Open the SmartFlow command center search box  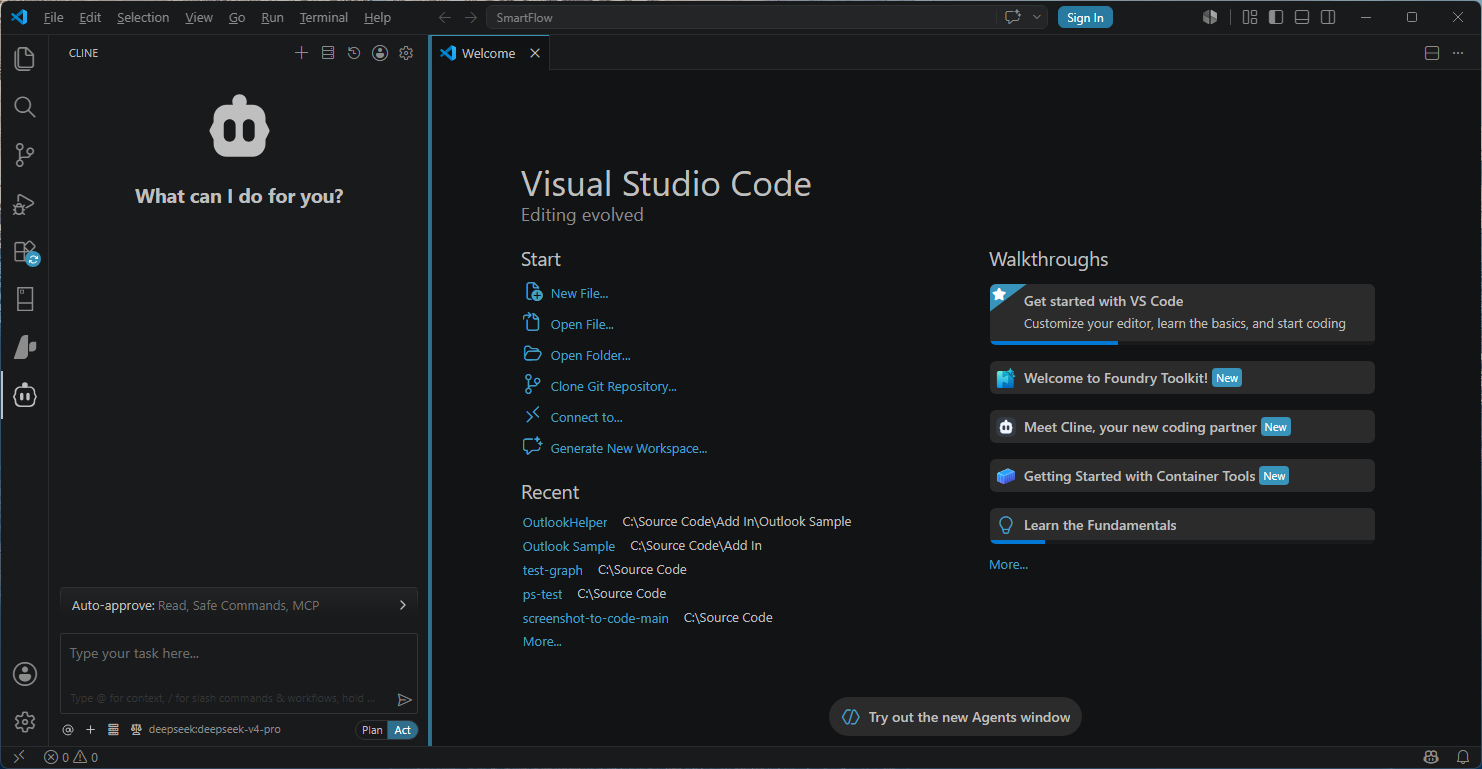click(x=742, y=17)
